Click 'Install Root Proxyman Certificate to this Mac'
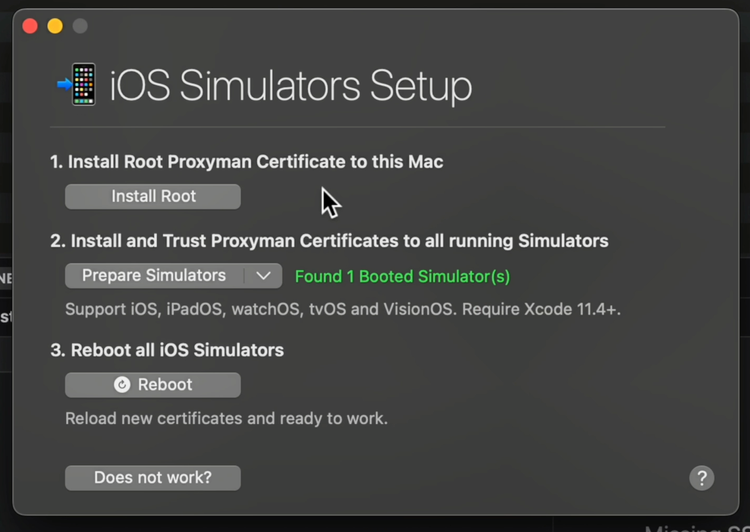Image resolution: width=750 pixels, height=532 pixels. [x=247, y=162]
